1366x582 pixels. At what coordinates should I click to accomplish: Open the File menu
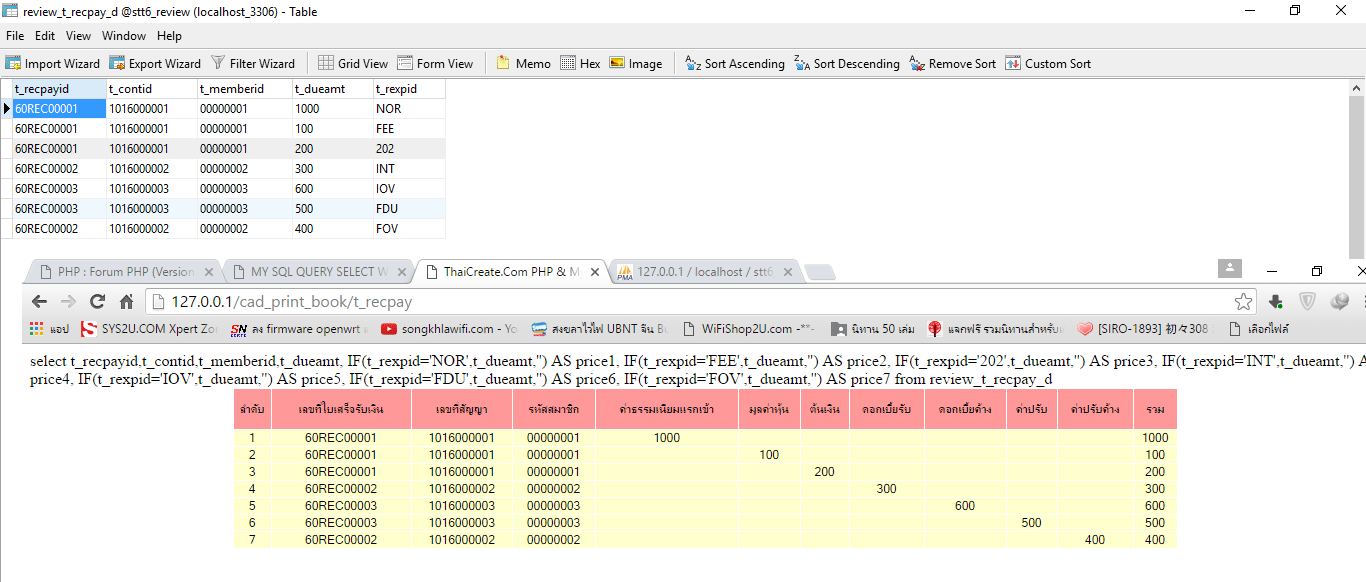[15, 36]
